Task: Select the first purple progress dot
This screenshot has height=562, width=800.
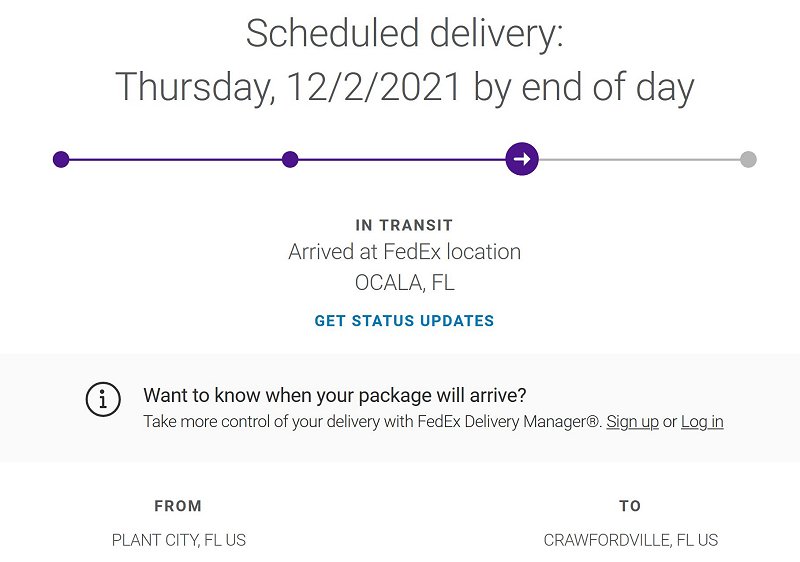Action: click(x=61, y=159)
